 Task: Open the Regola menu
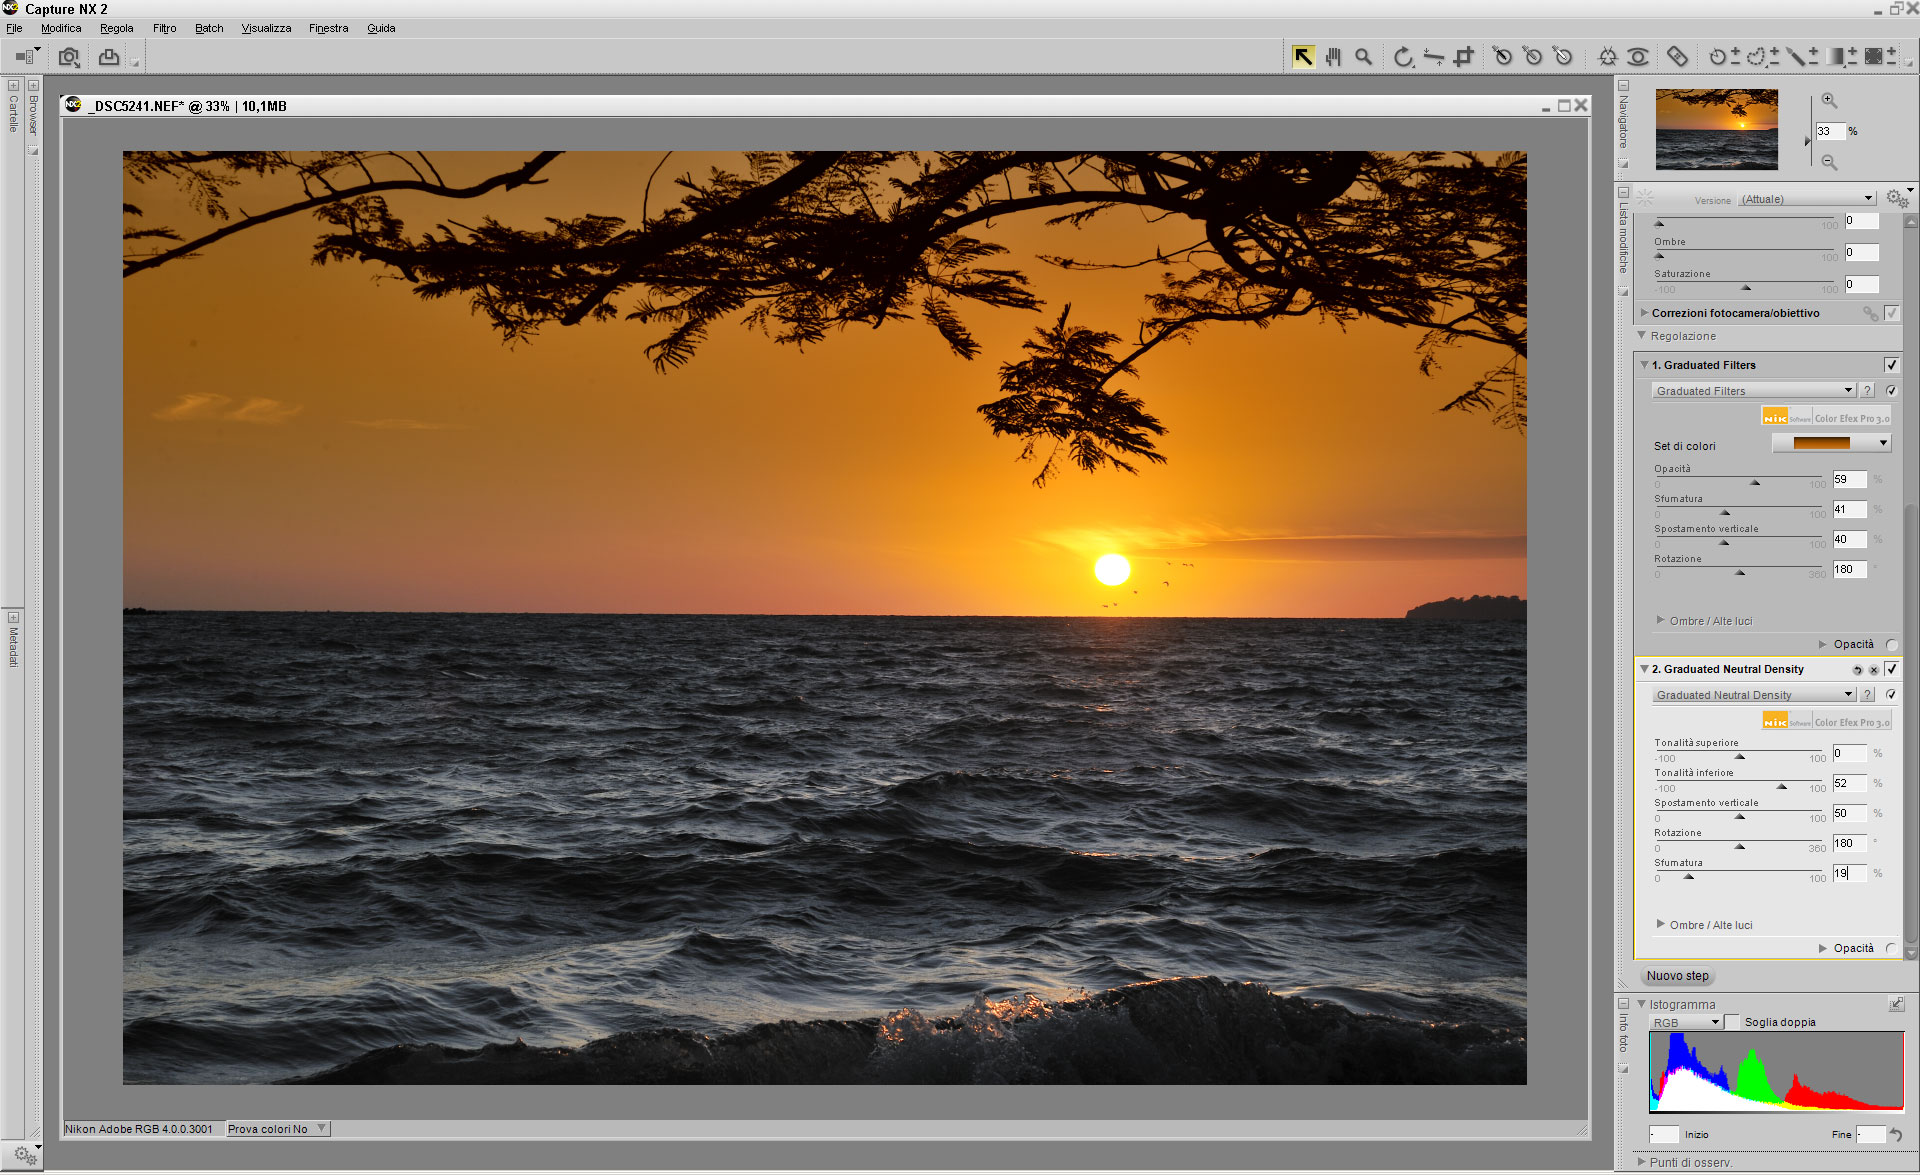pyautogui.click(x=116, y=28)
